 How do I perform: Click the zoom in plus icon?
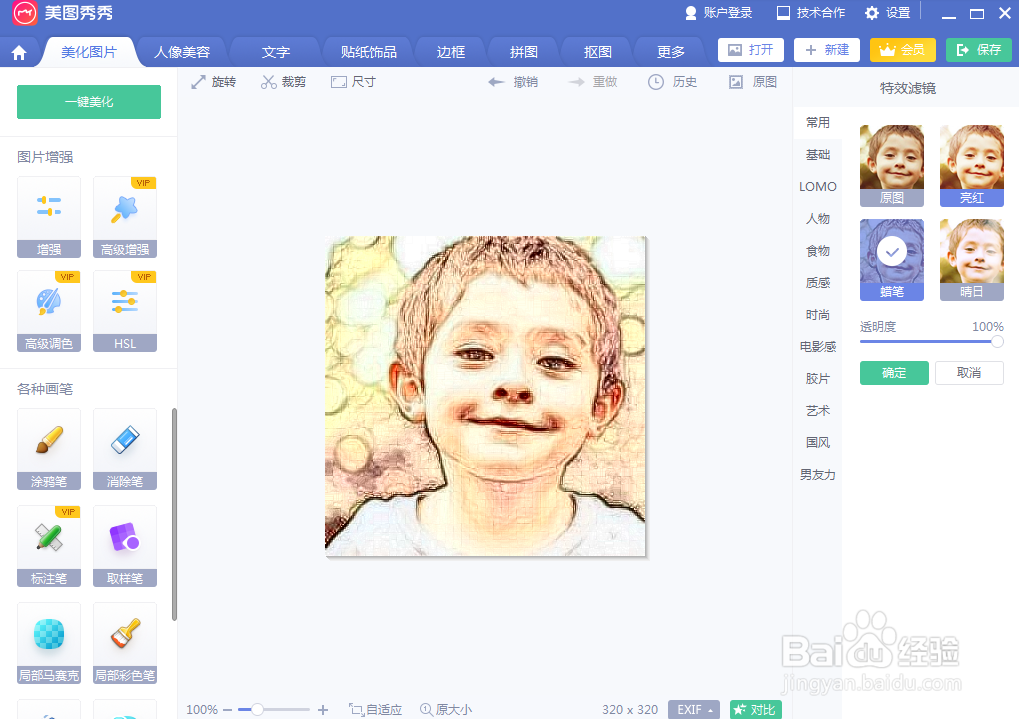323,710
